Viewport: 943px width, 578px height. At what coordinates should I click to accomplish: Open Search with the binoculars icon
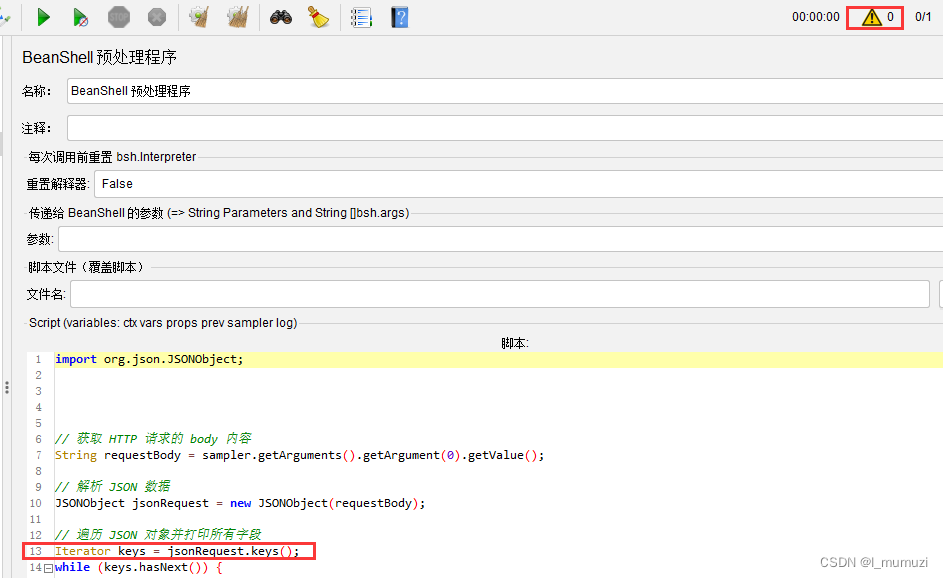(x=281, y=17)
